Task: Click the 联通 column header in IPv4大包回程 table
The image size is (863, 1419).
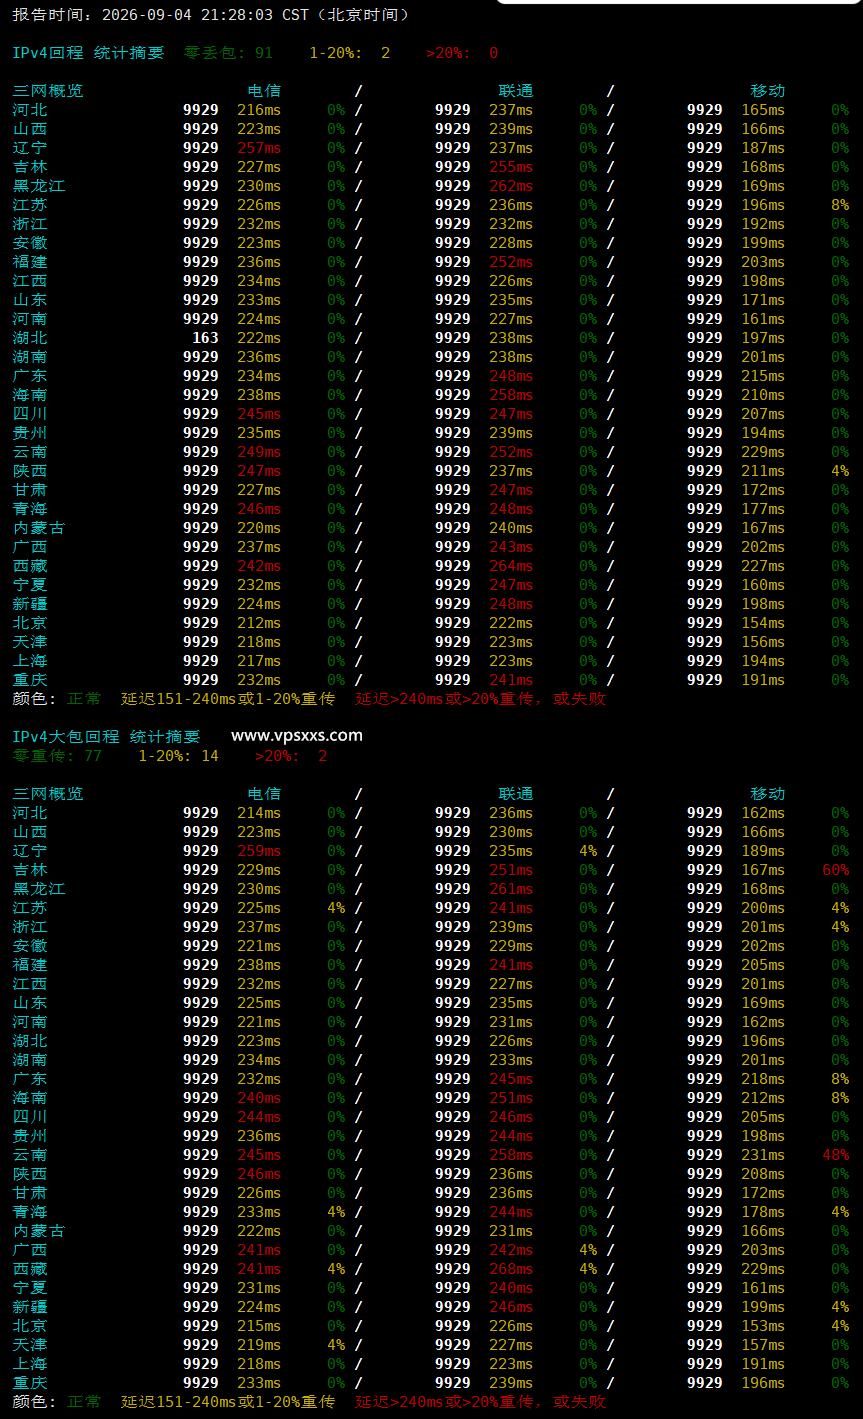Action: 516,794
